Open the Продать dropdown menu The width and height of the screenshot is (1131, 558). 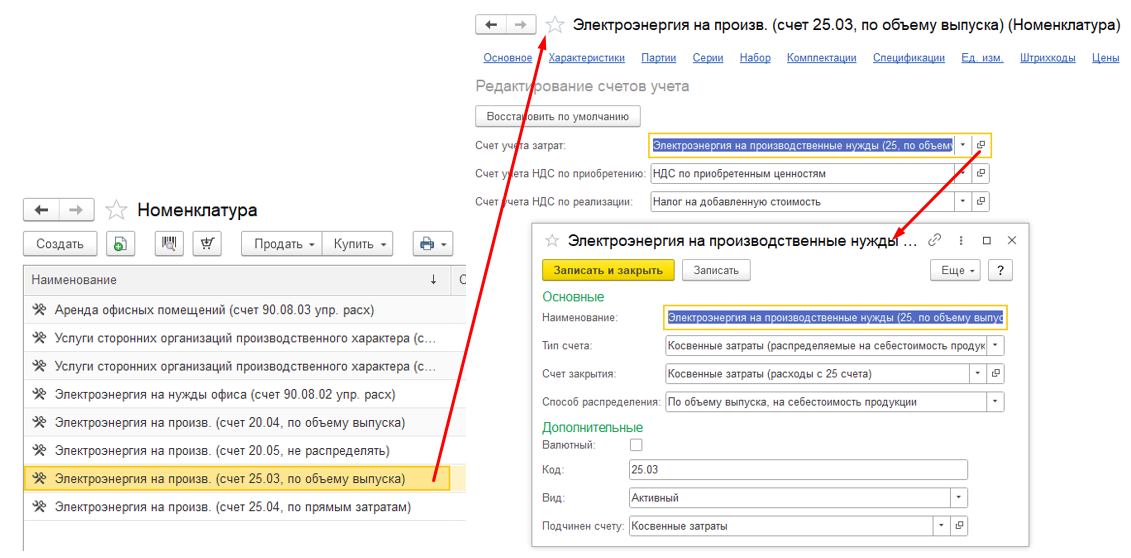(x=281, y=244)
